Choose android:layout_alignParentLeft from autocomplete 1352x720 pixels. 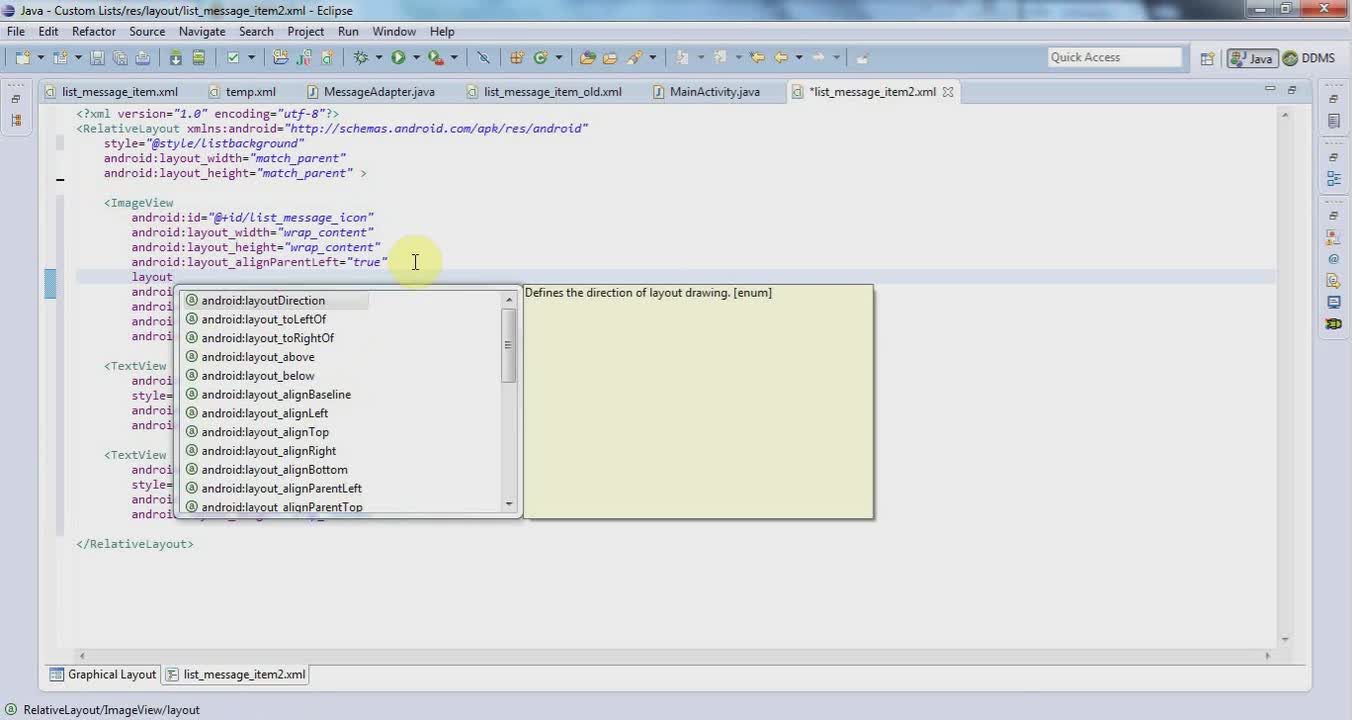[281, 488]
